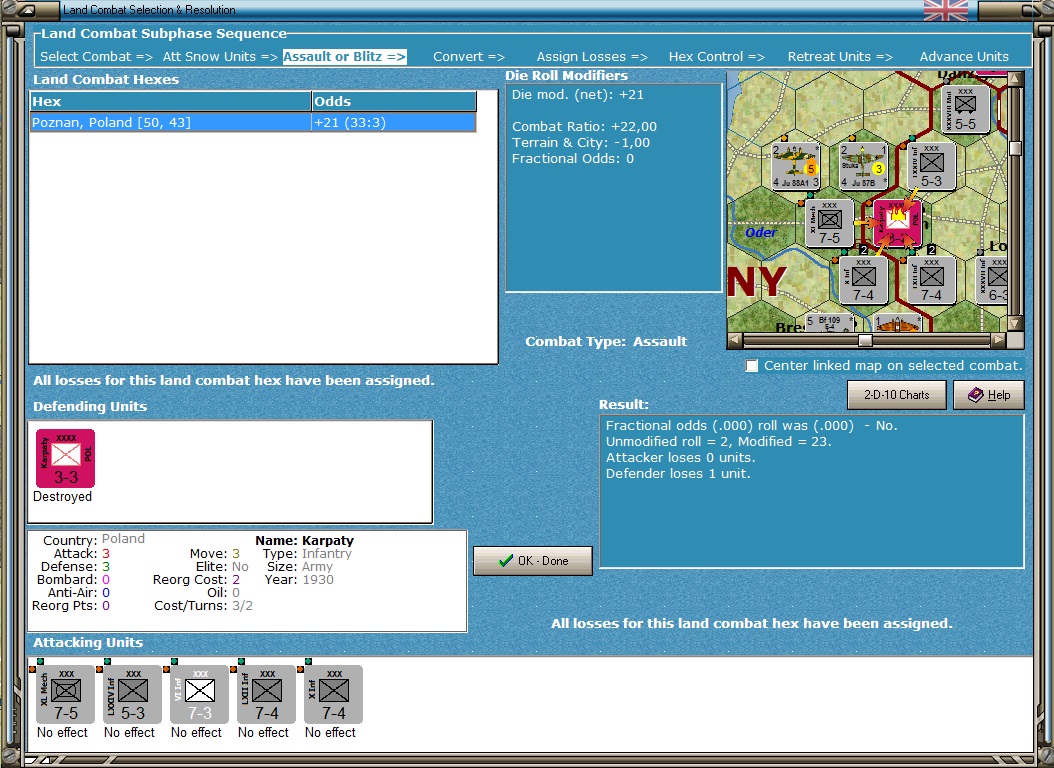Select the Karpaty defending unit counter

[x=65, y=458]
